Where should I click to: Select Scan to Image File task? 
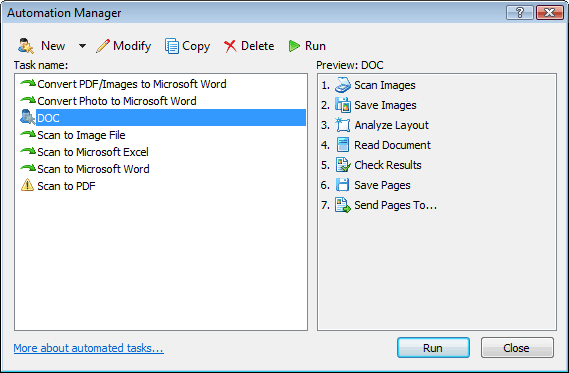click(81, 135)
